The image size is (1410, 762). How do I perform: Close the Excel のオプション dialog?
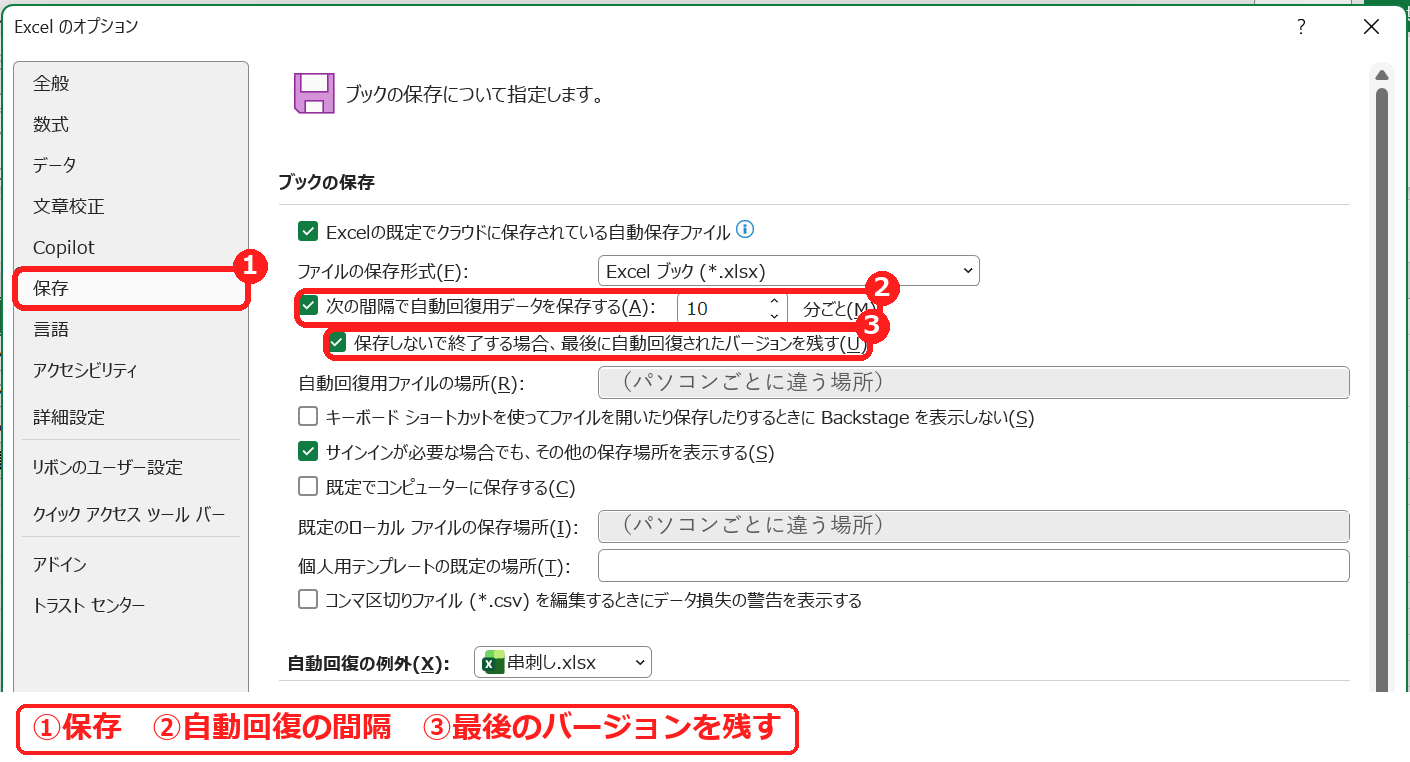click(1371, 28)
